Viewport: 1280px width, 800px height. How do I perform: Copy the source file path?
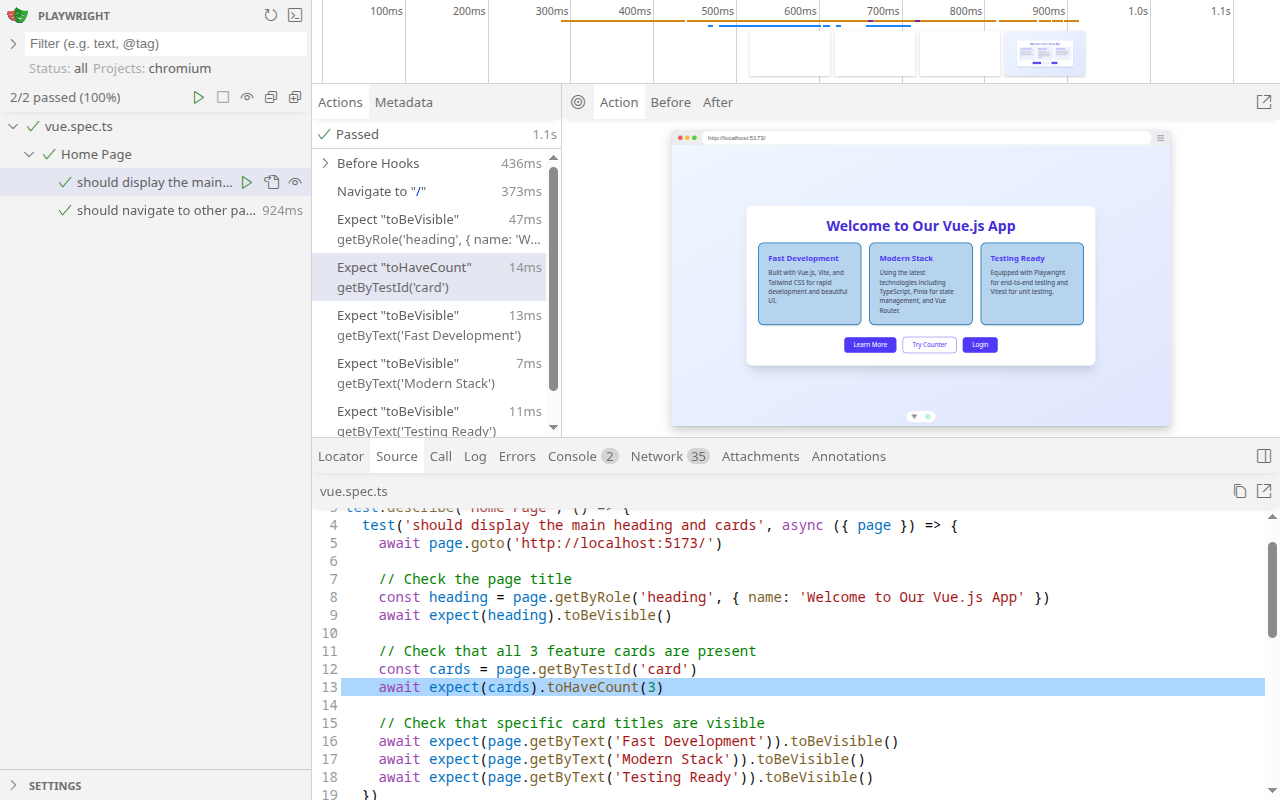pyautogui.click(x=1240, y=491)
